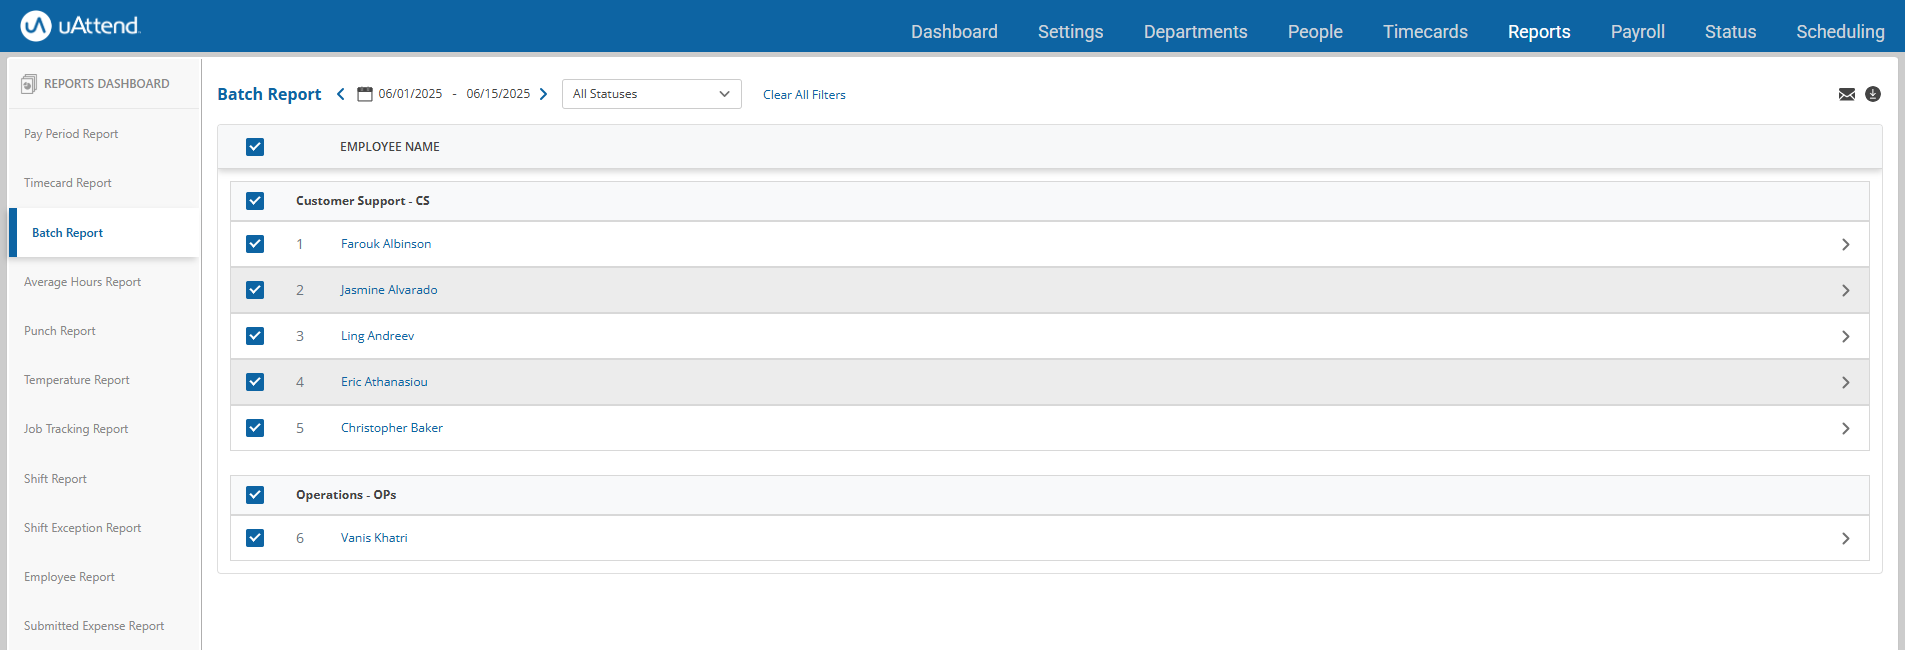The image size is (1905, 650).
Task: Open Vanis Khatri's name link
Action: 374,538
